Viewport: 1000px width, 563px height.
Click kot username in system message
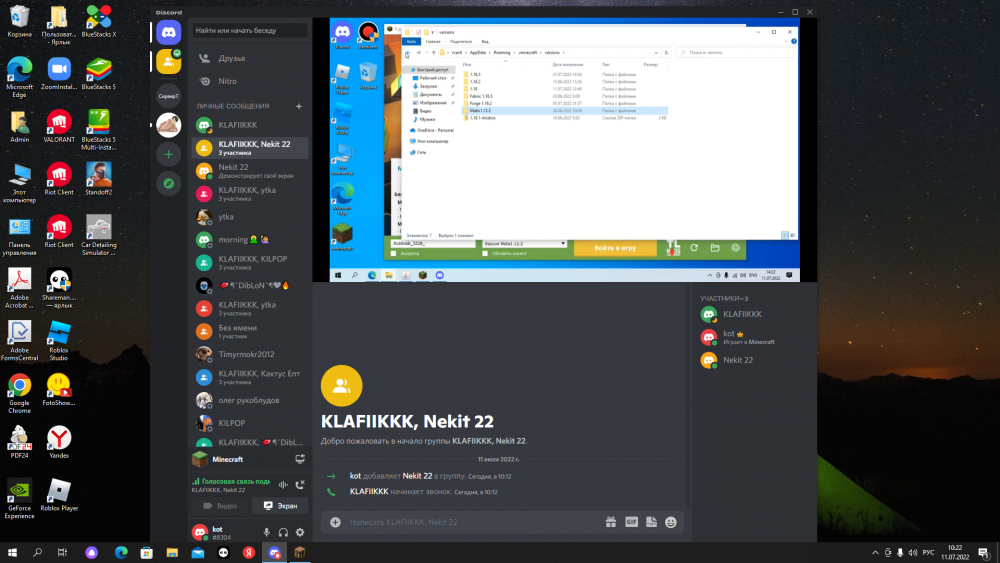355,476
